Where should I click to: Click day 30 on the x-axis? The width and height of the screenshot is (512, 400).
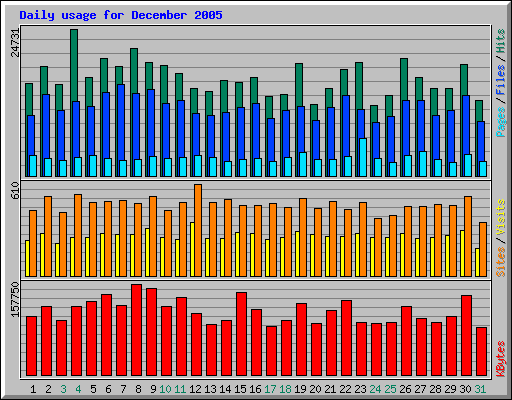[x=465, y=389]
